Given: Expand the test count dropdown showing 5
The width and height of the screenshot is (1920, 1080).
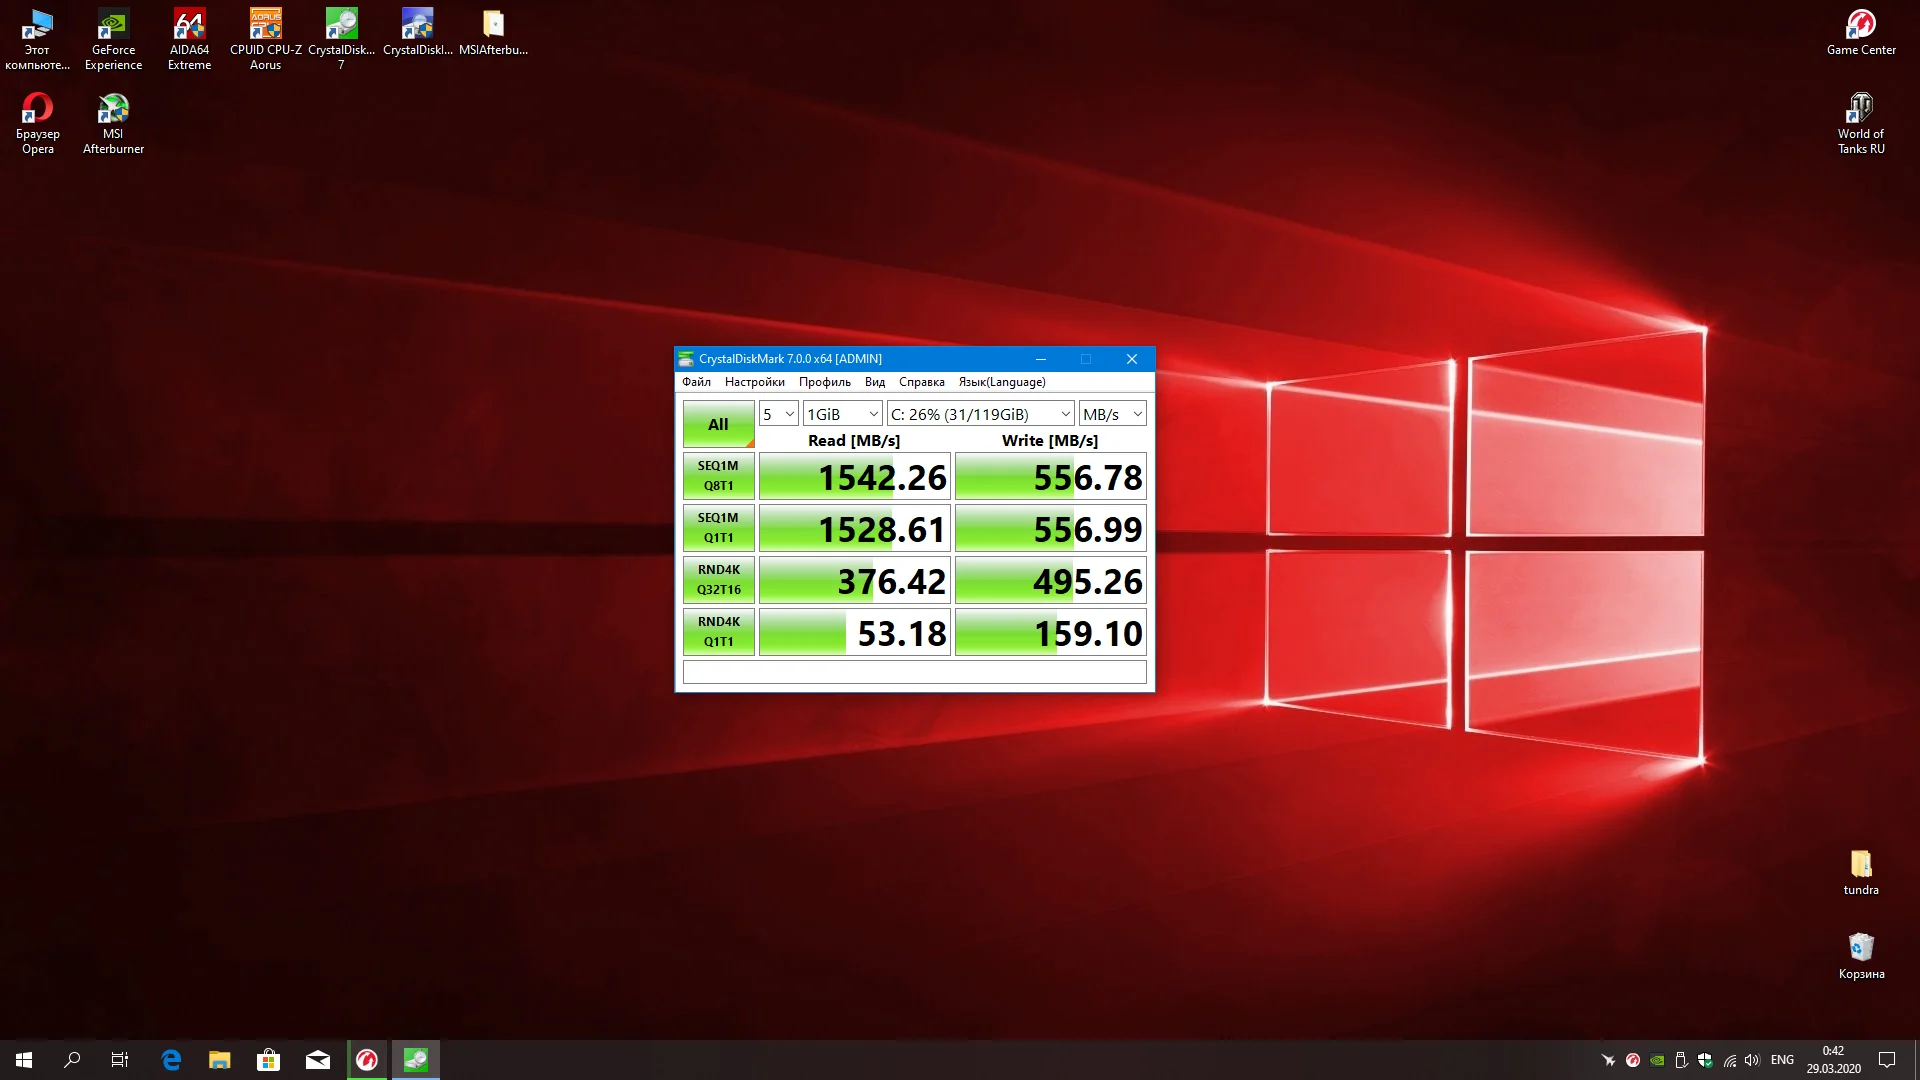Looking at the screenshot, I should tap(778, 414).
